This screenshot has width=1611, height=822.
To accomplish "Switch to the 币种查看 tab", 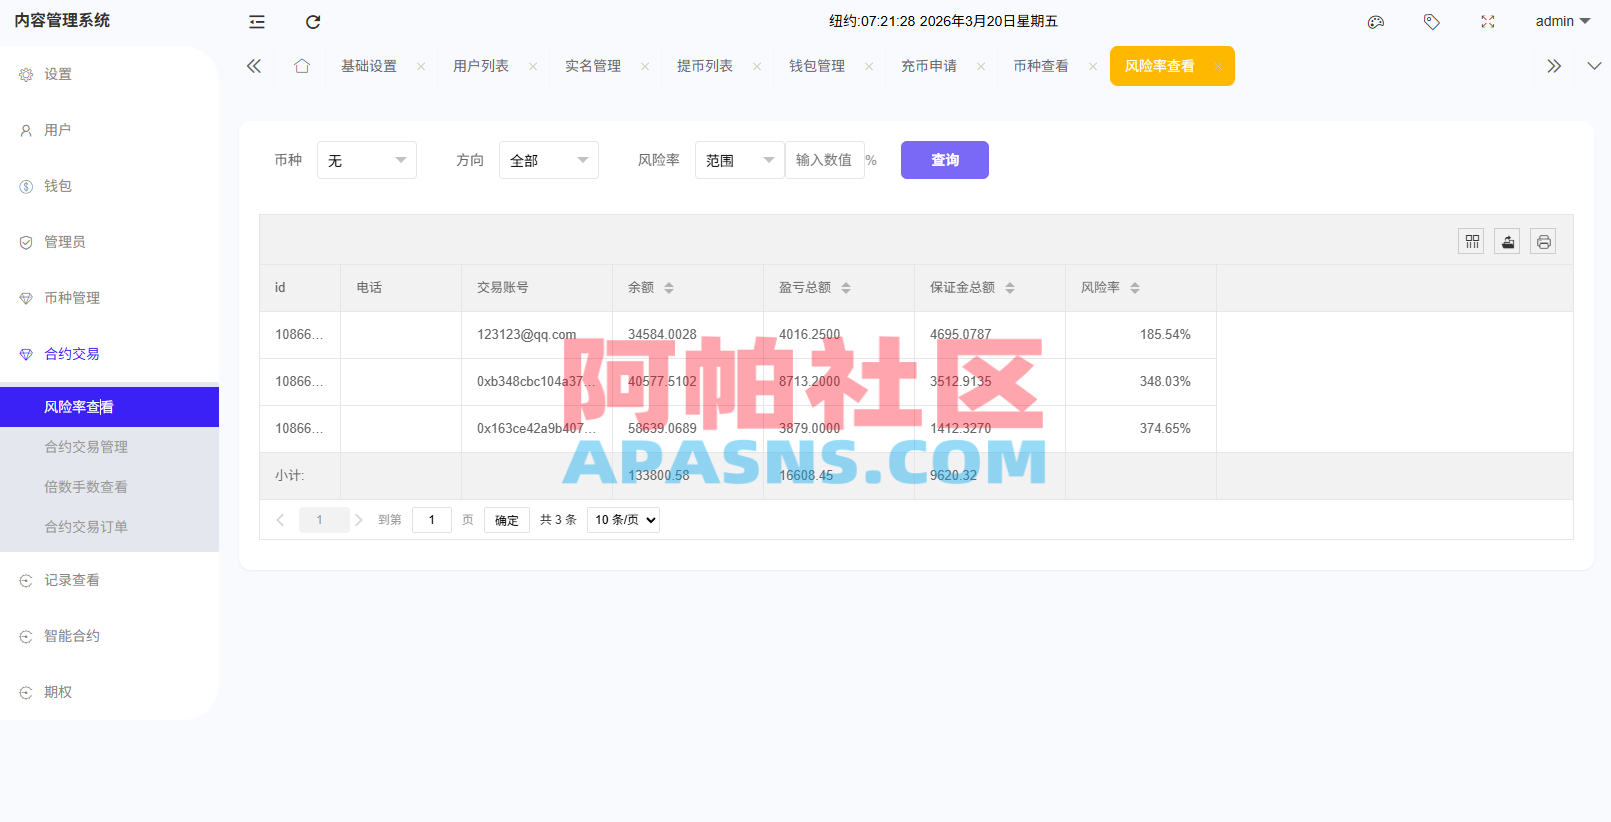I will (x=1041, y=66).
